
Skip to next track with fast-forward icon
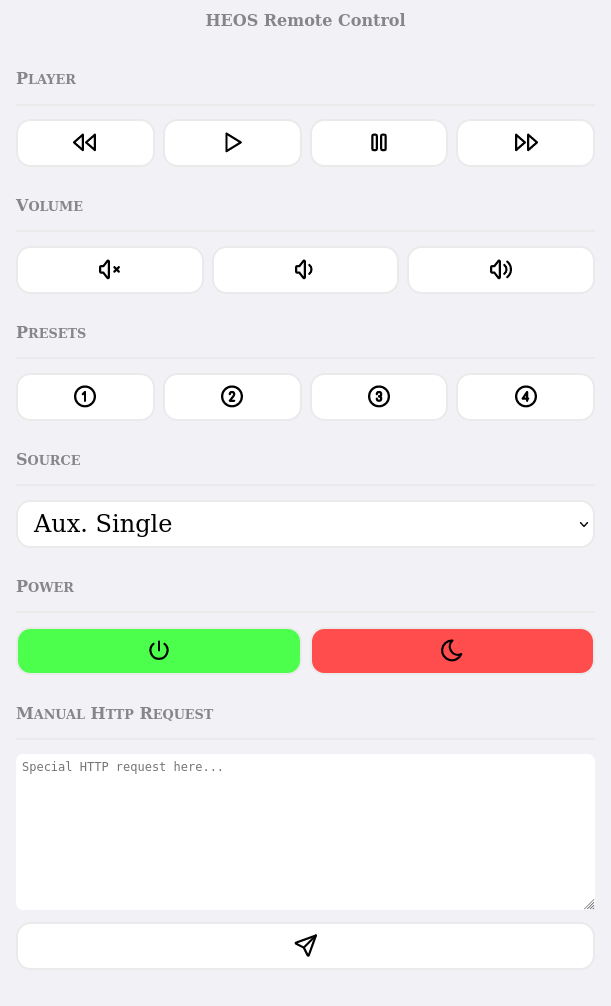point(525,142)
